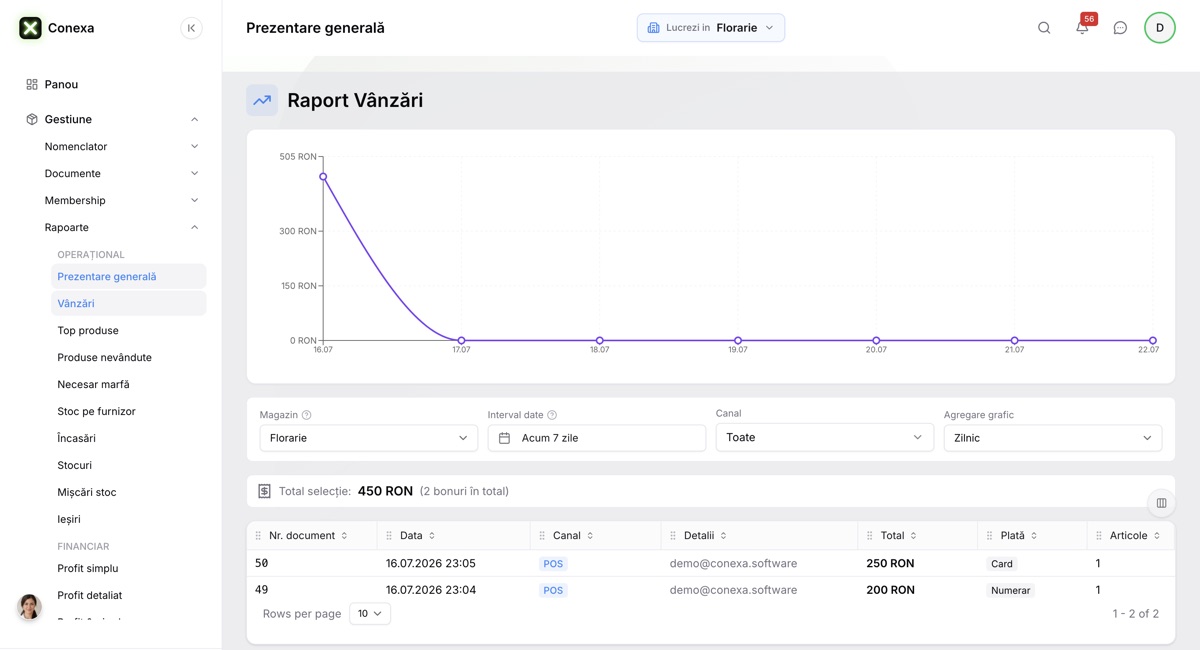Collapse the sidebar with the arrow icon

pyautogui.click(x=191, y=28)
